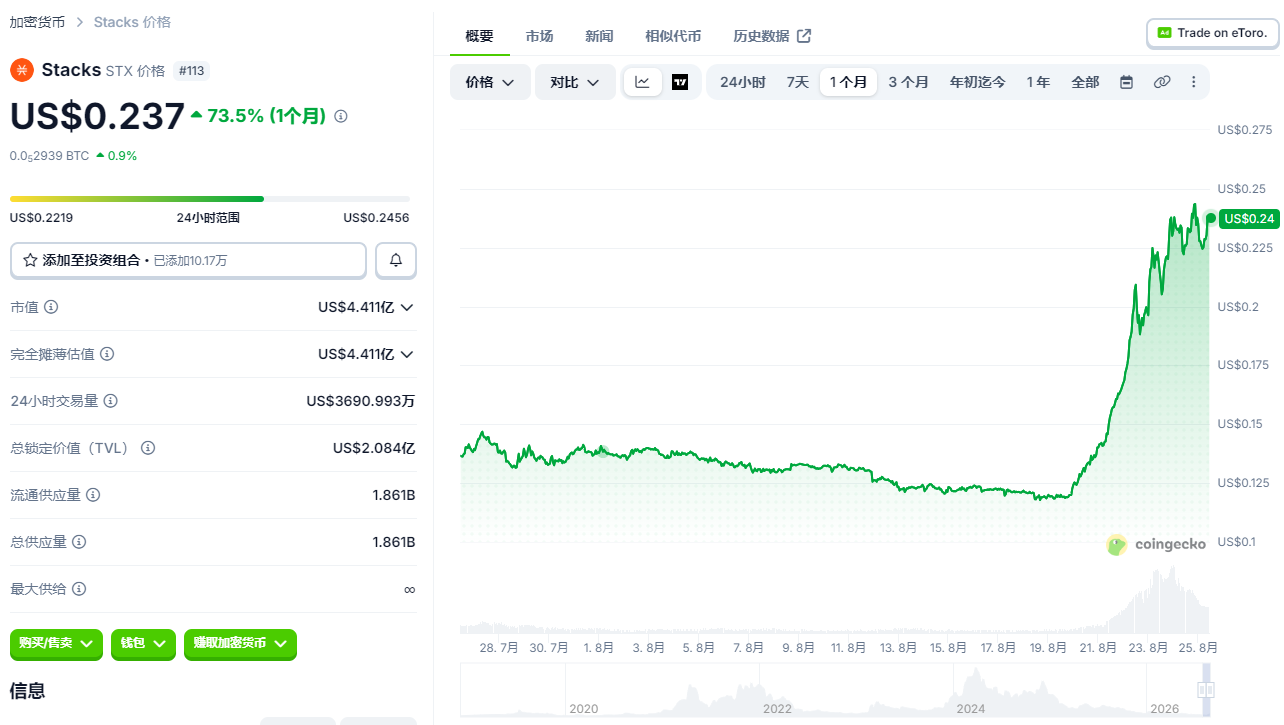Image resolution: width=1284 pixels, height=725 pixels.
Task: Click the US$0.24 current price label
Action: click(x=1249, y=218)
